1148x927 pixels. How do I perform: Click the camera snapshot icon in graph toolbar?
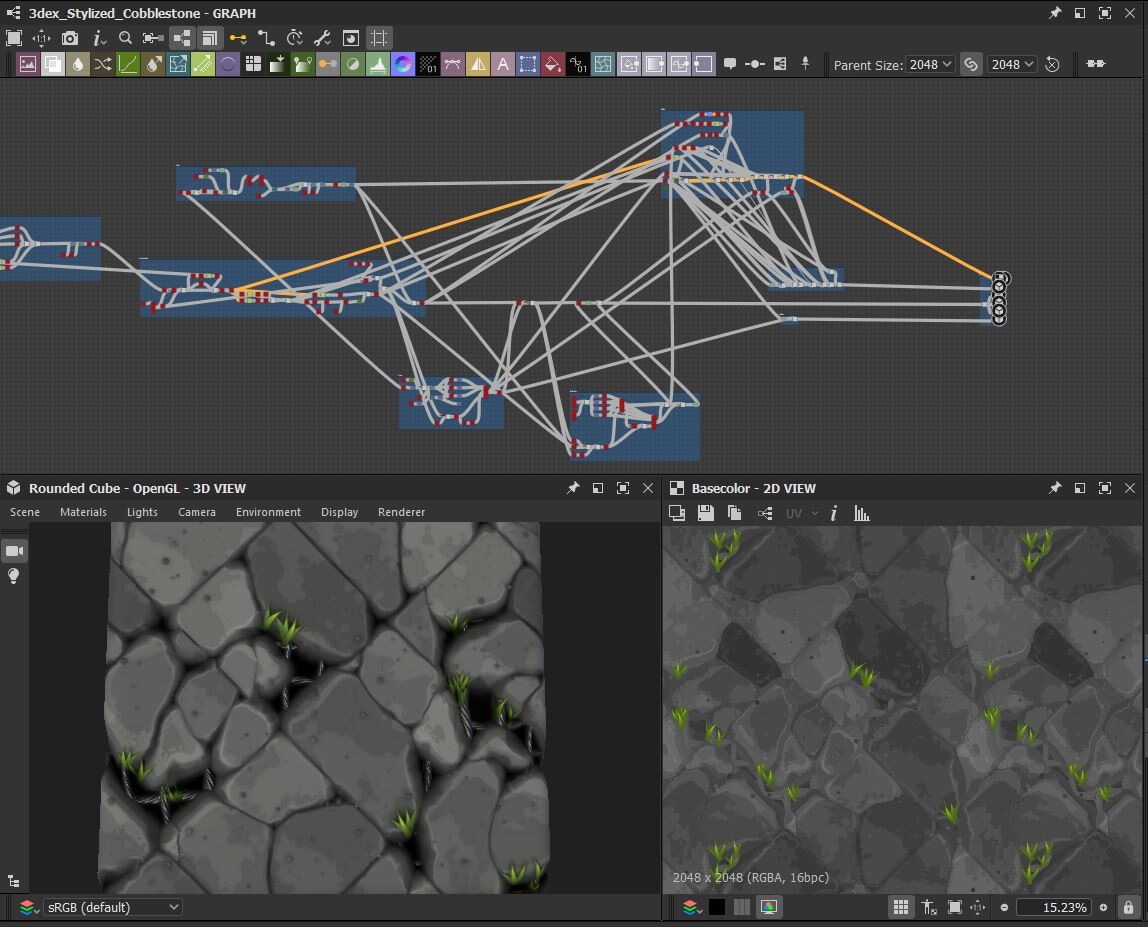(69, 38)
